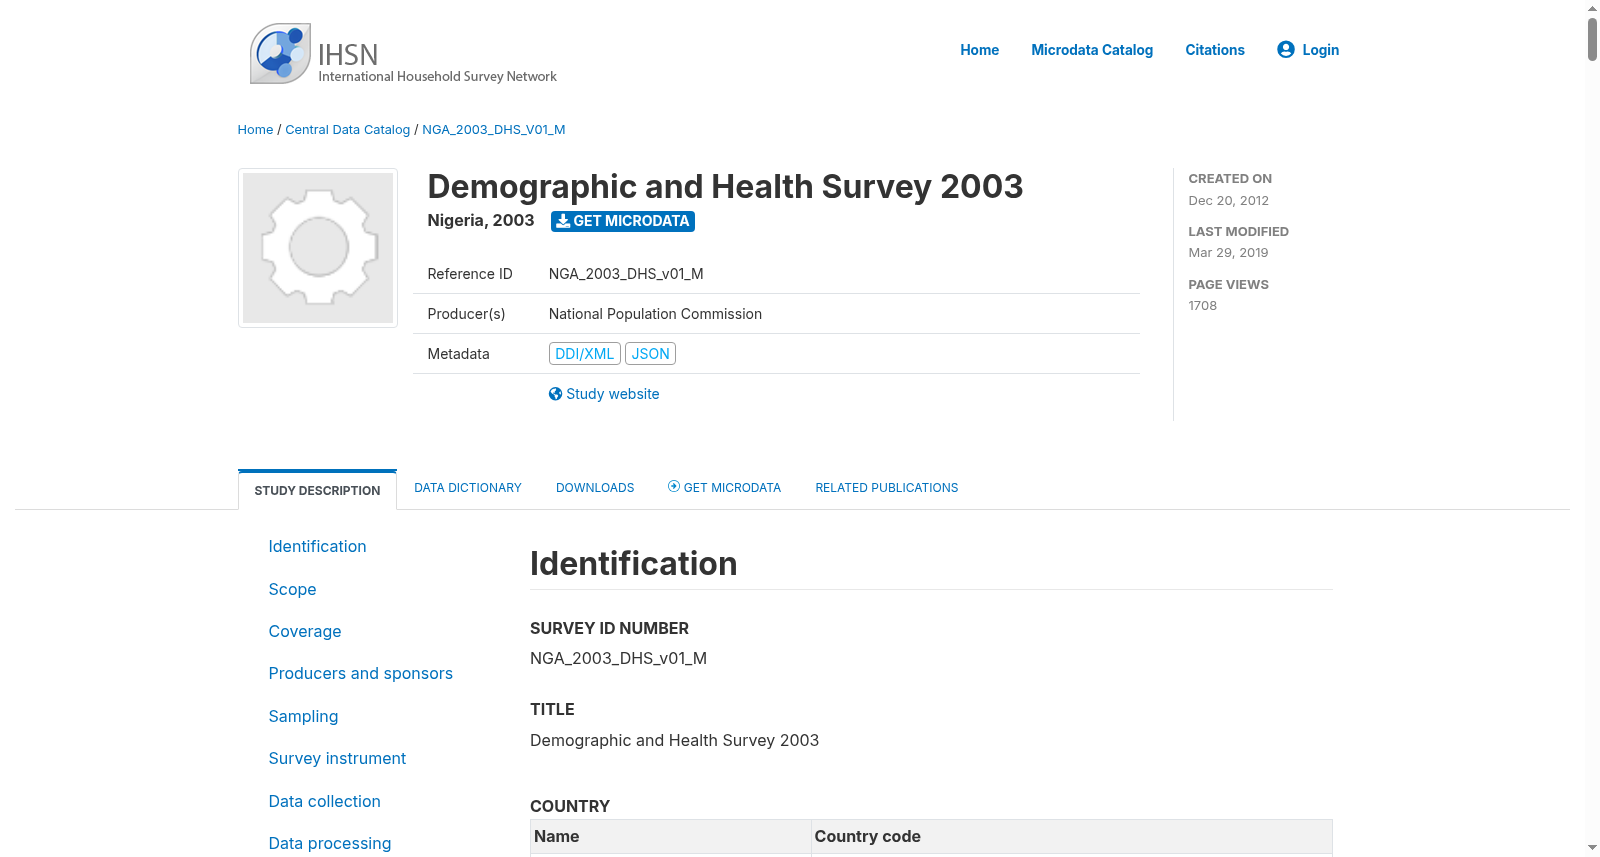This screenshot has width=1600, height=857.
Task: Click the download icon on Get Microdata button
Action: click(x=563, y=221)
